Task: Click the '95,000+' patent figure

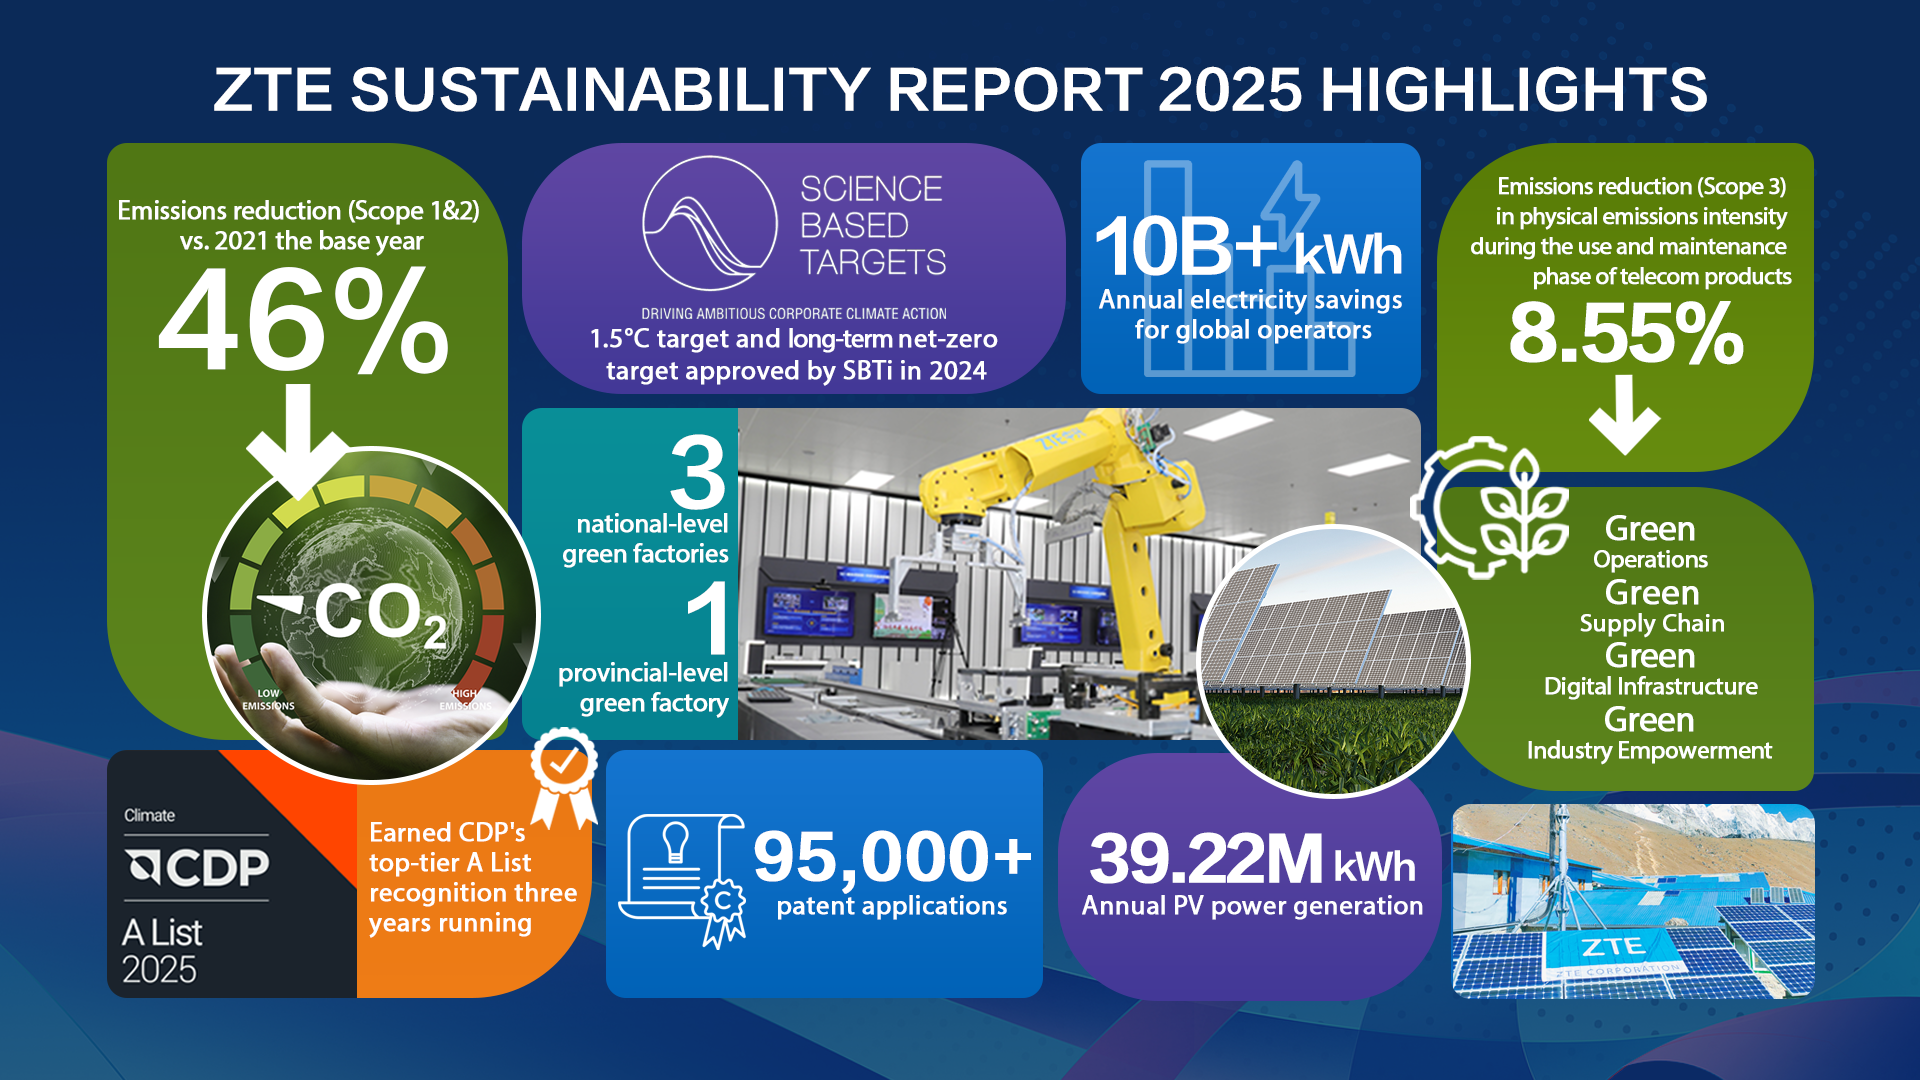Action: [892, 857]
